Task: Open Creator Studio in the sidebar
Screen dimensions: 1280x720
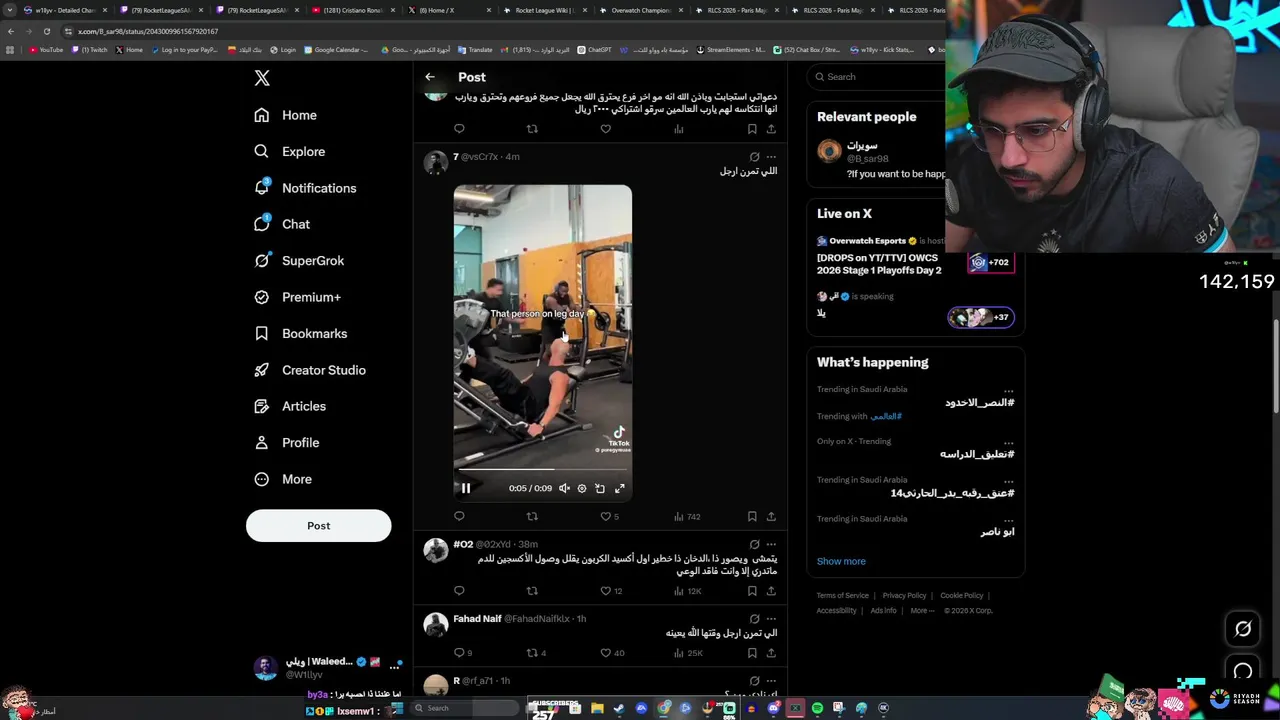Action: point(309,370)
